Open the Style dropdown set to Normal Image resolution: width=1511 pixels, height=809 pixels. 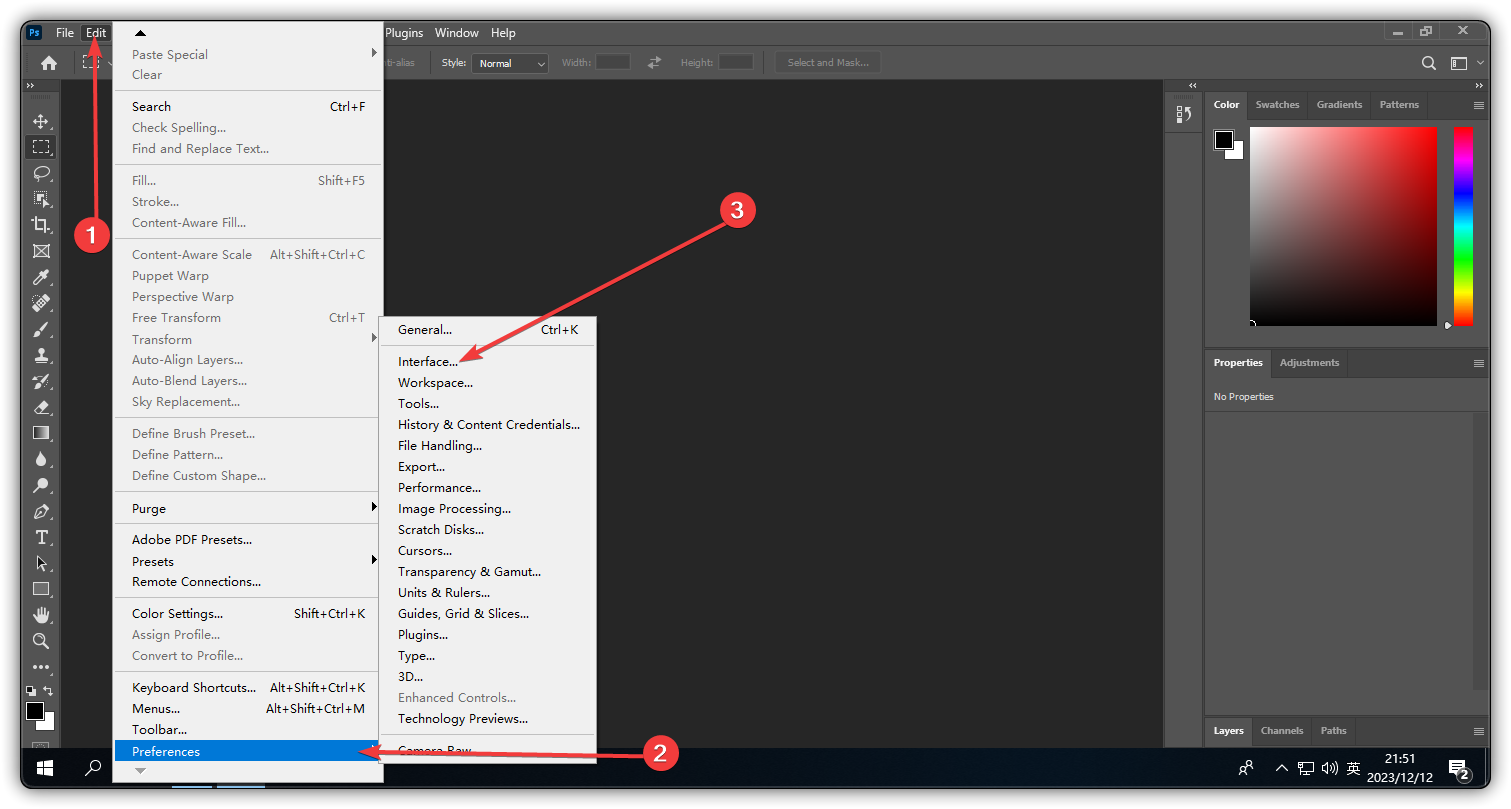(510, 63)
